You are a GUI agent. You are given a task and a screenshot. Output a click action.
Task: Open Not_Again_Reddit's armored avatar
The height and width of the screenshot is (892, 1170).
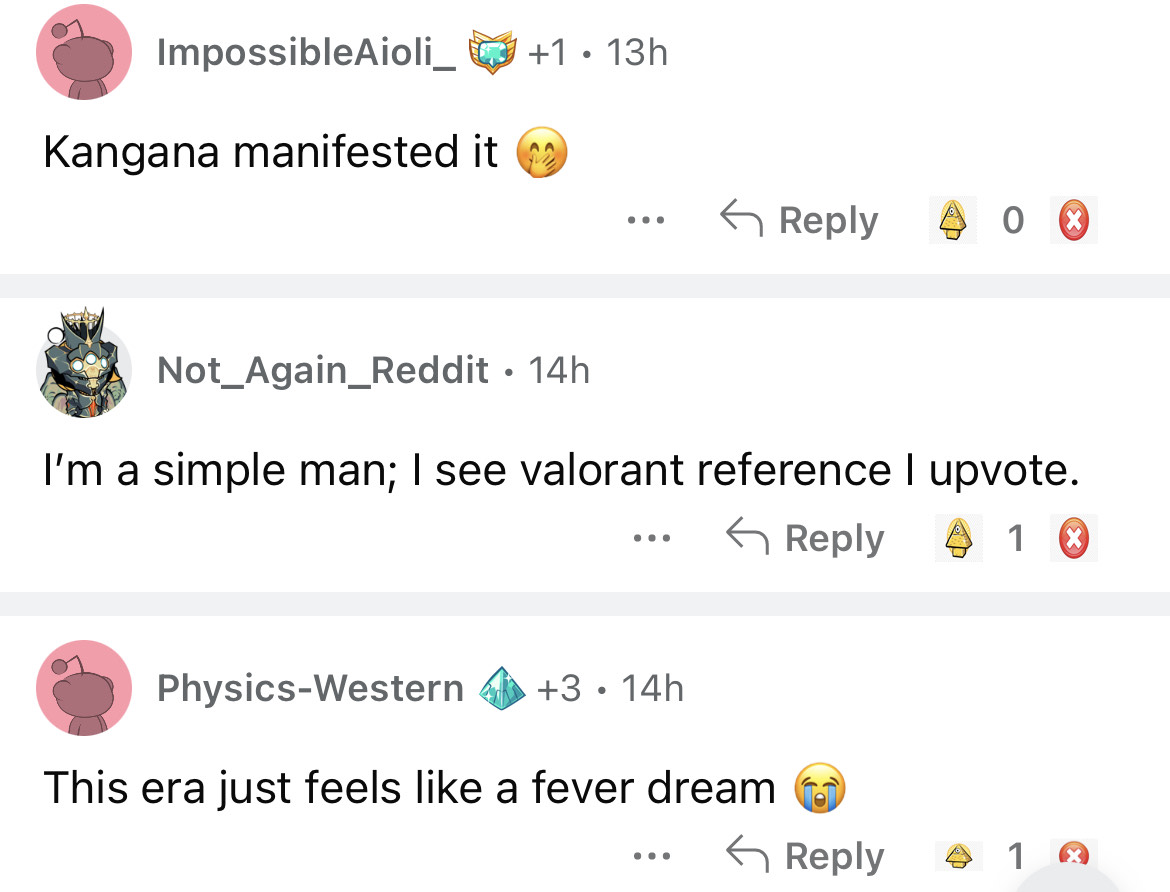pos(84,368)
